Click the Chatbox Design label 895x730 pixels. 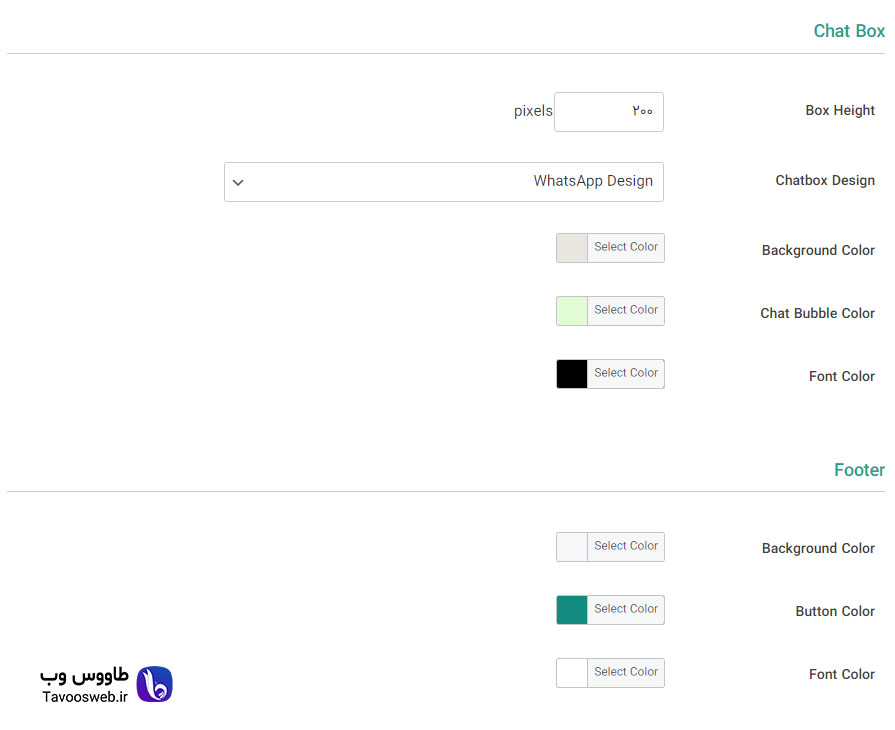click(x=825, y=180)
